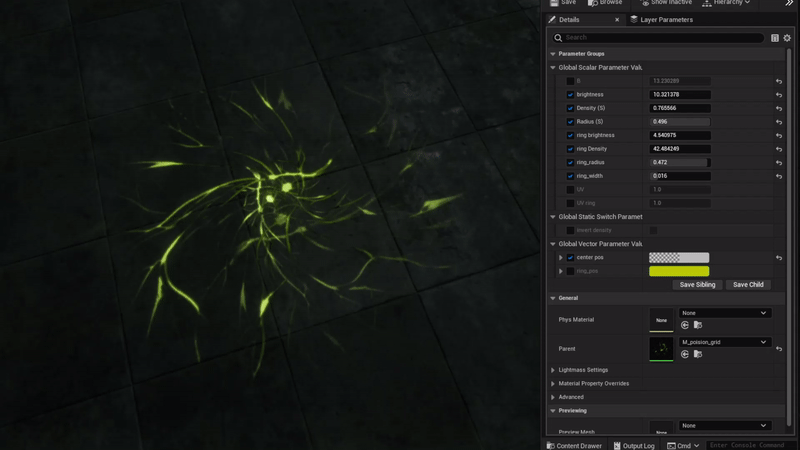800x450 pixels.
Task: Collapse the Previewing section
Action: (x=553, y=411)
